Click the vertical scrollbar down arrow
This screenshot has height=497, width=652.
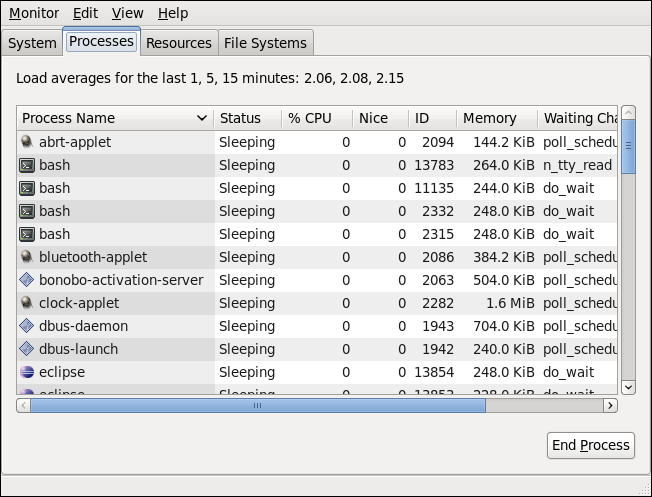(x=628, y=387)
